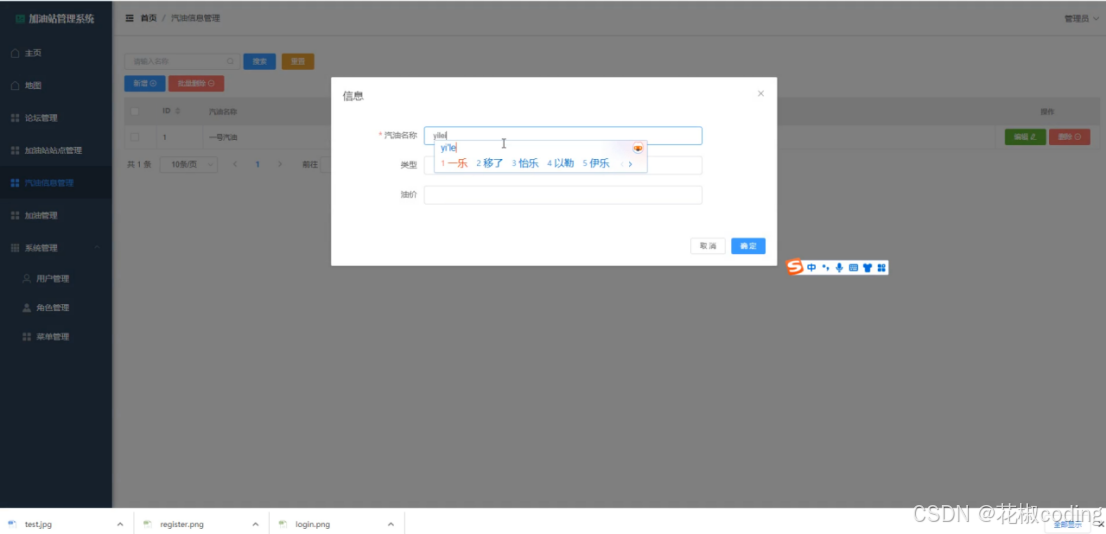The width and height of the screenshot is (1106, 534).
Task: Click page number 1 in pagination
Action: [x=257, y=164]
